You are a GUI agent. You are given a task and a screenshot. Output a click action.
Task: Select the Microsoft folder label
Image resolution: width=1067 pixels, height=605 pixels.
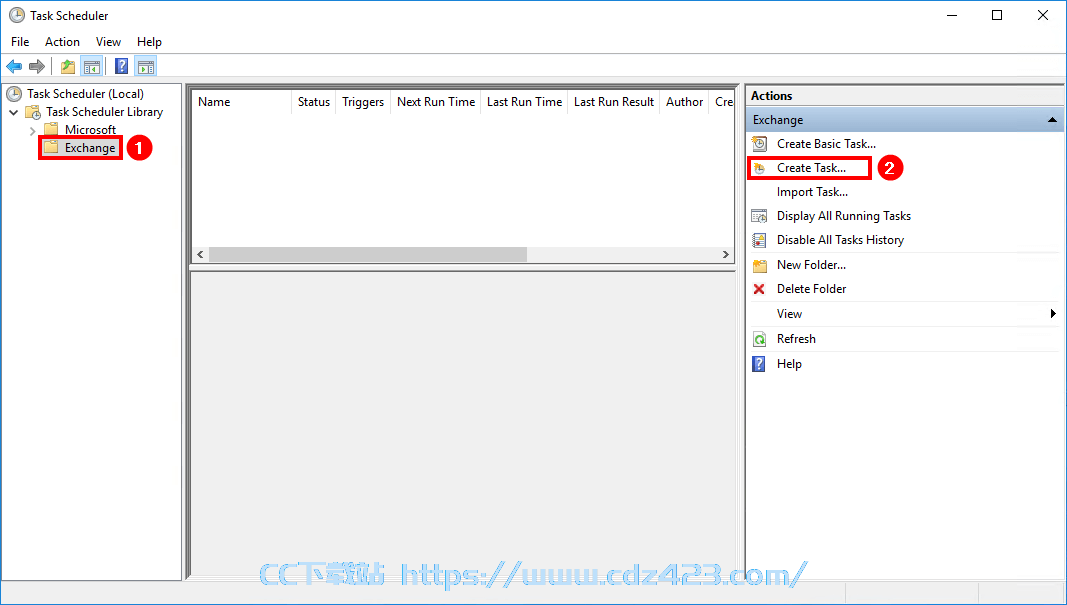pos(91,129)
